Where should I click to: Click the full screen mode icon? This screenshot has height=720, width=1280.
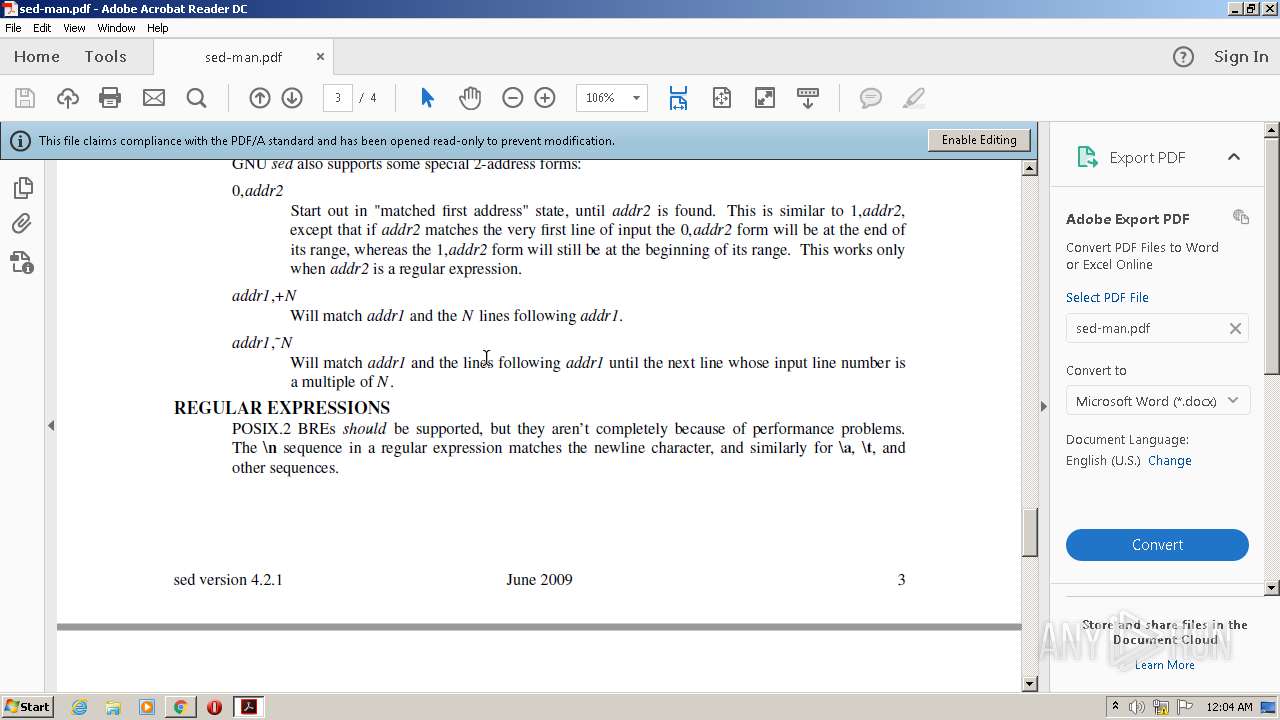pos(765,98)
